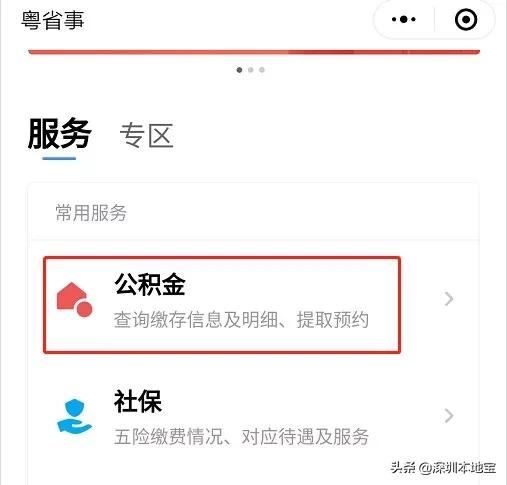Screen dimensions: 507x485
Task: Open the 公积金 service title
Action: [150, 284]
